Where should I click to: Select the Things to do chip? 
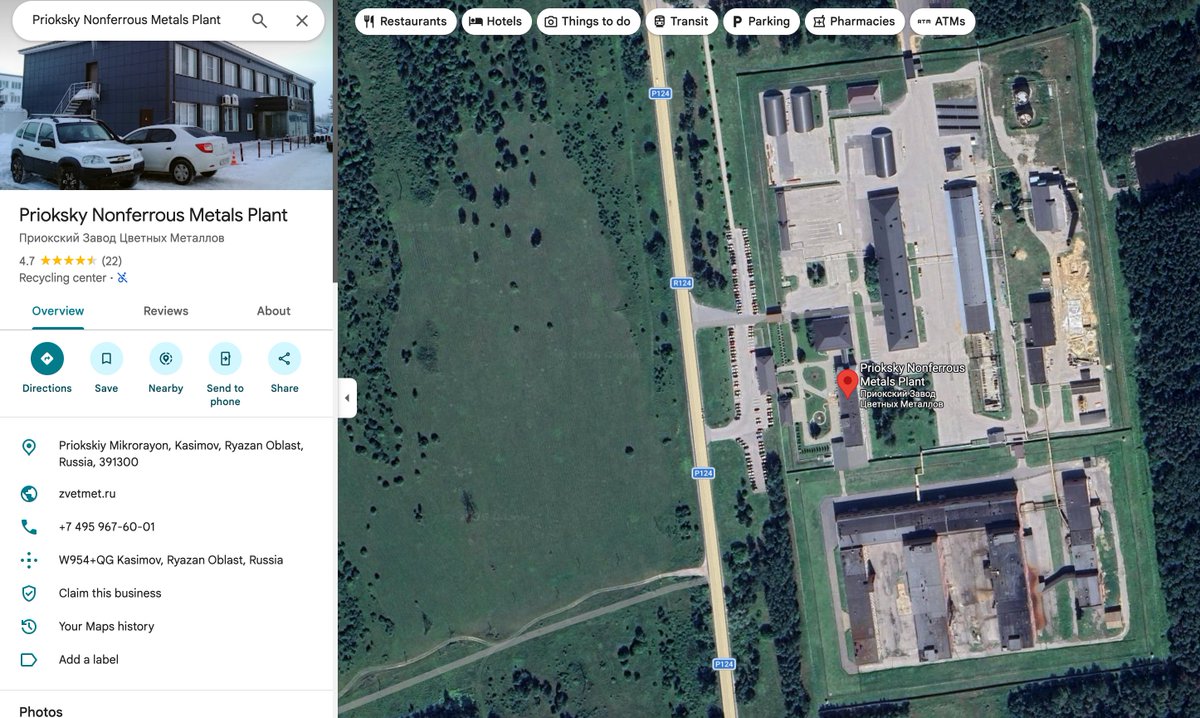tap(588, 21)
